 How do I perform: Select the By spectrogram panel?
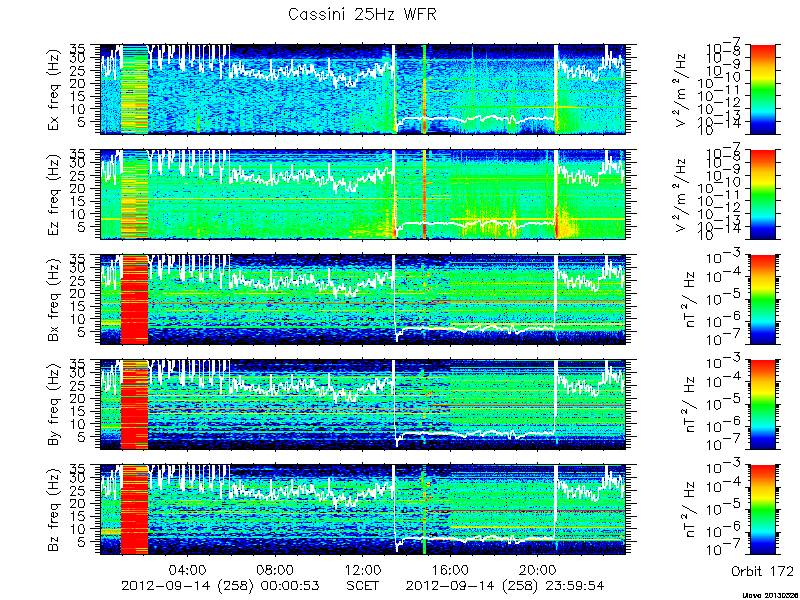[x=363, y=405]
